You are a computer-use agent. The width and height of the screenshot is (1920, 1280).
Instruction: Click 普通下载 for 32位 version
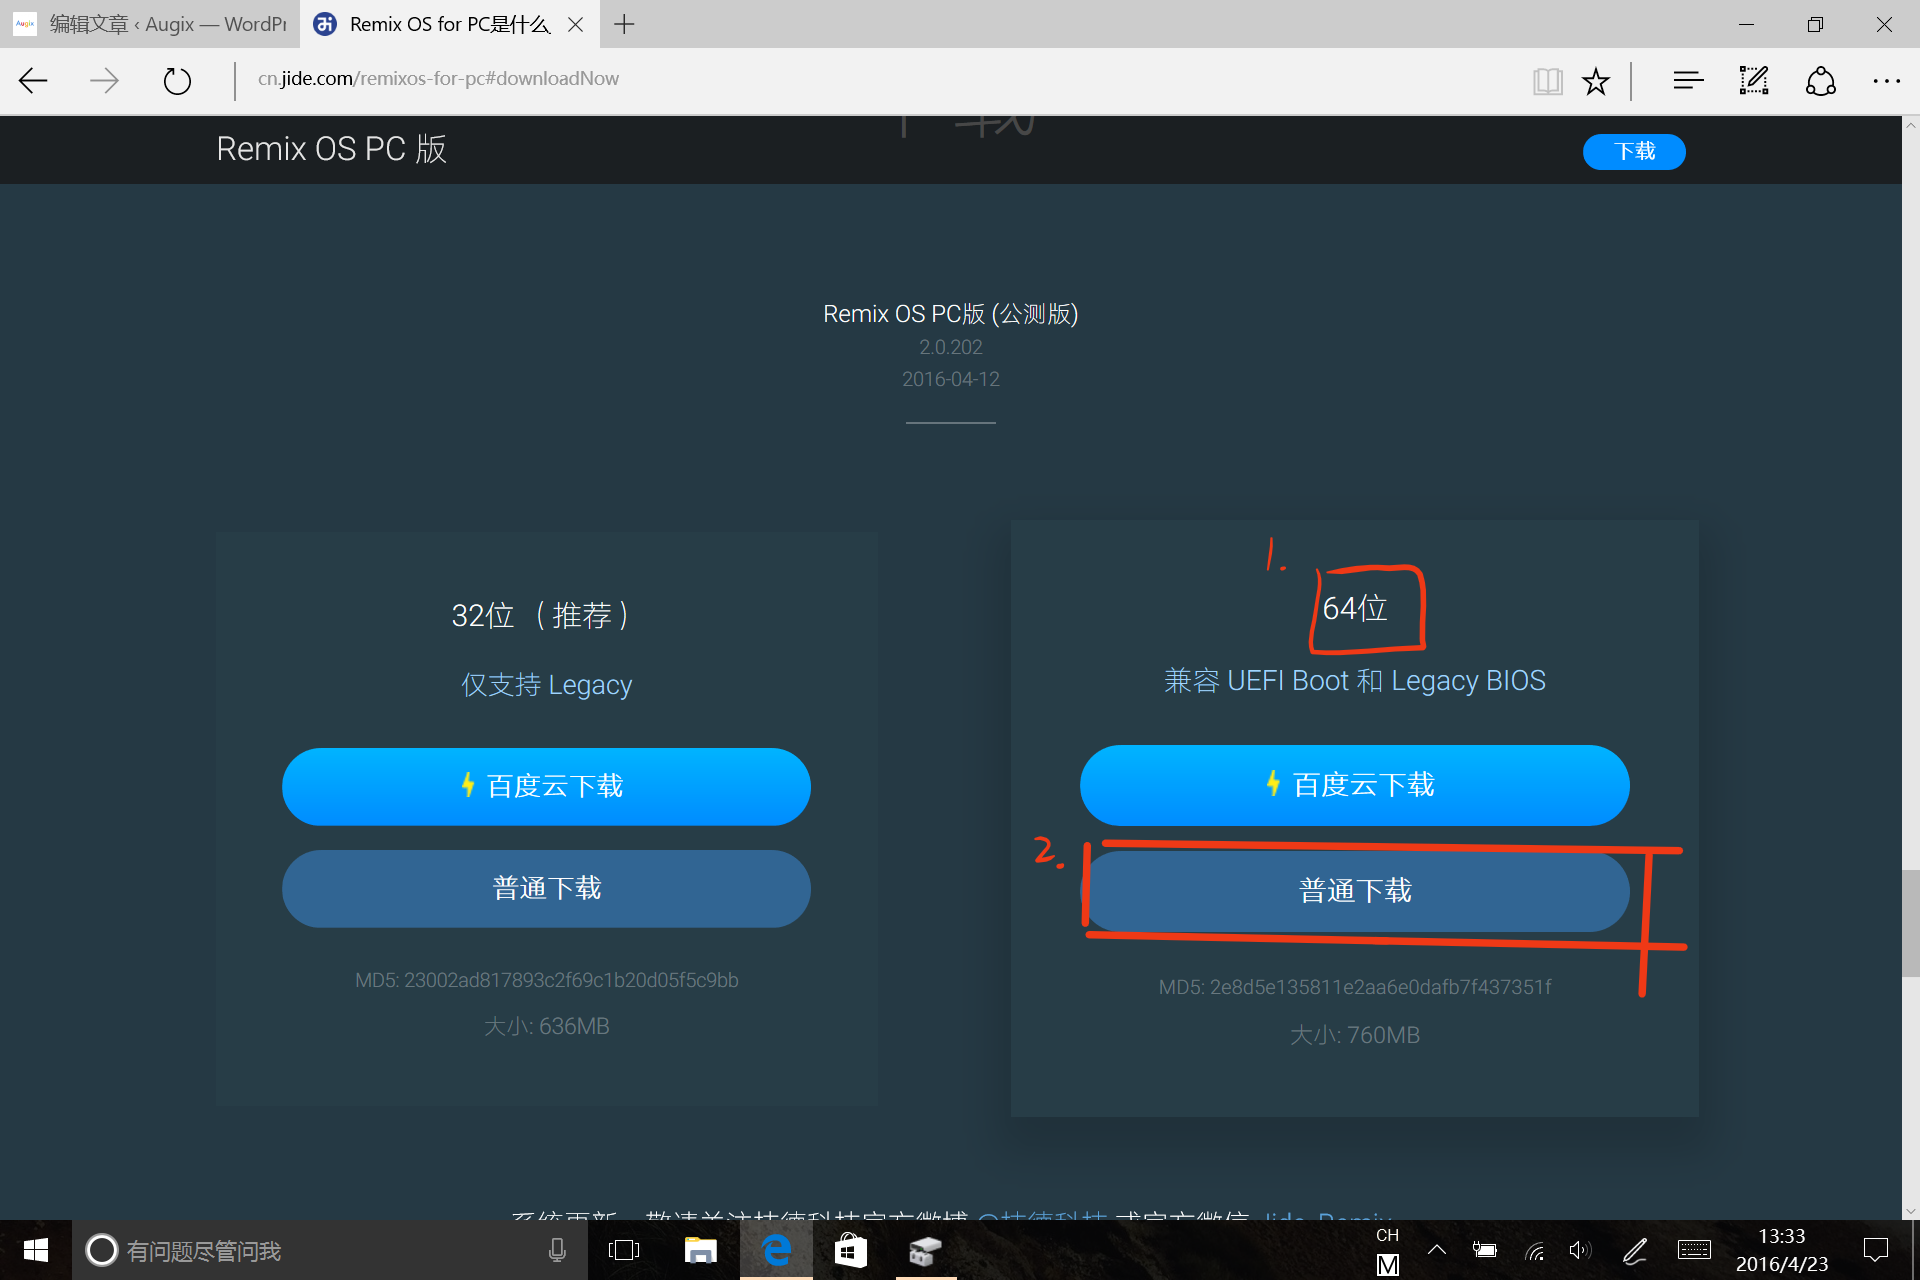point(546,888)
